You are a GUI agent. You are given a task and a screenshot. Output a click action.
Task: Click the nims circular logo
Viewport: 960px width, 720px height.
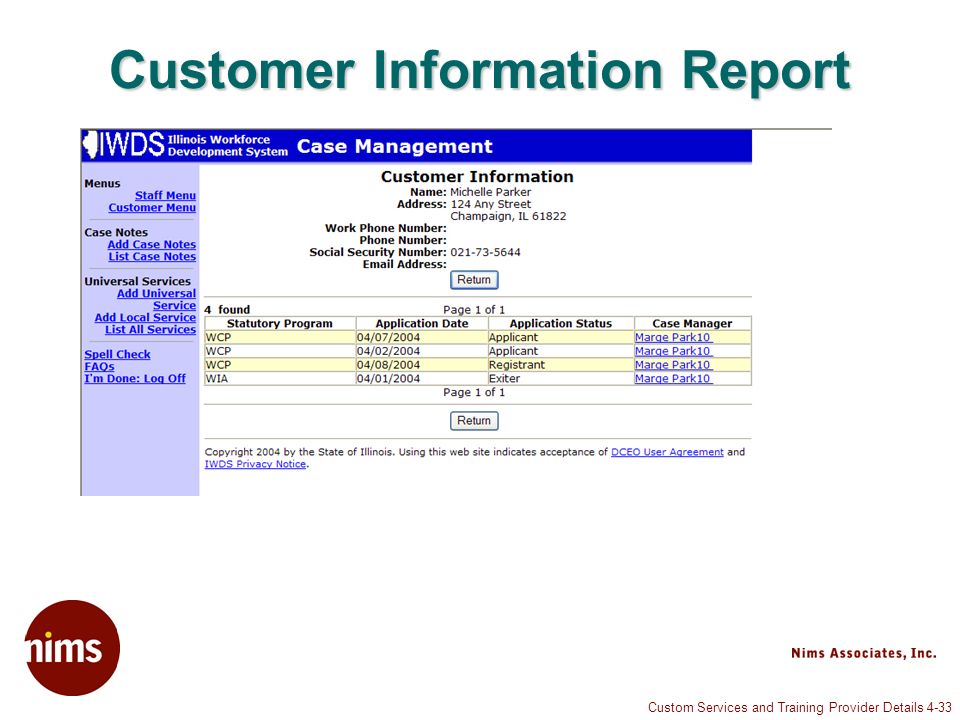(72, 648)
